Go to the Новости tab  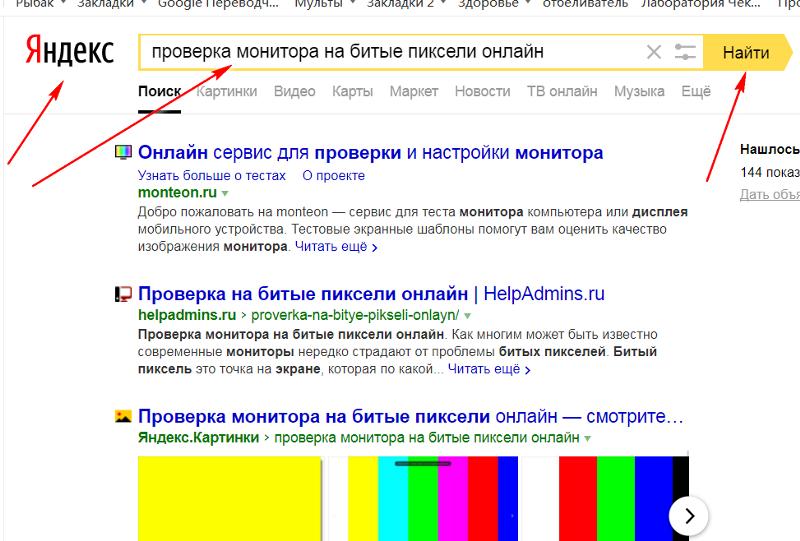(482, 91)
